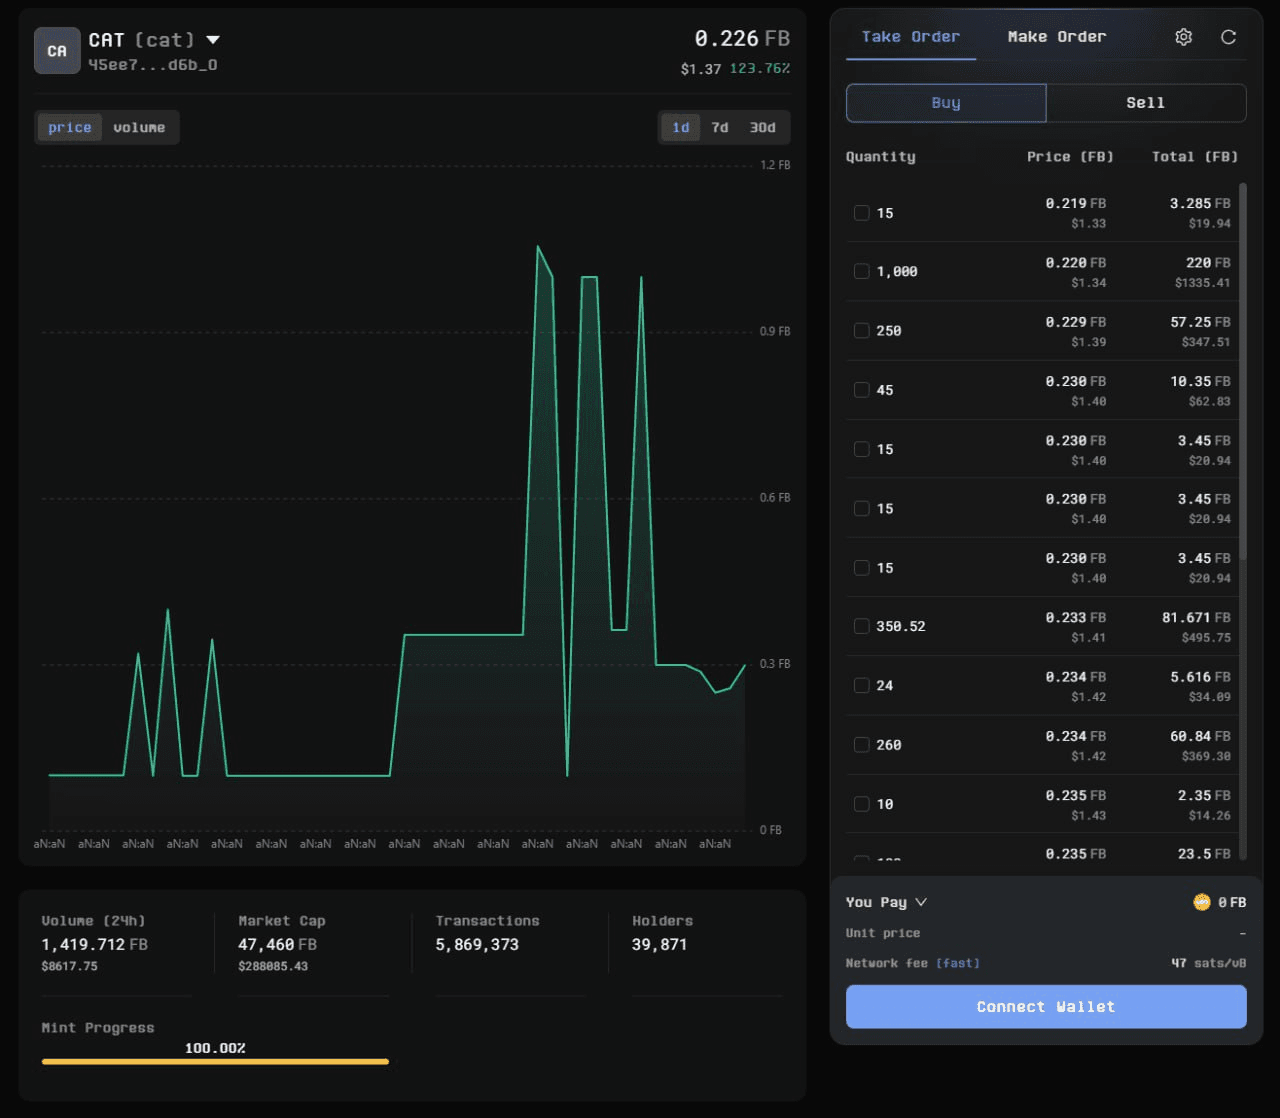
Task: Click the Transactions count 5,869,373
Action: [x=477, y=945]
